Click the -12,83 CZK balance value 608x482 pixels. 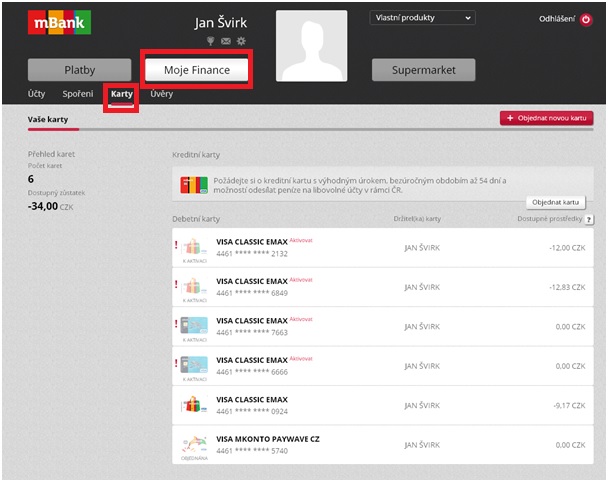pos(567,287)
